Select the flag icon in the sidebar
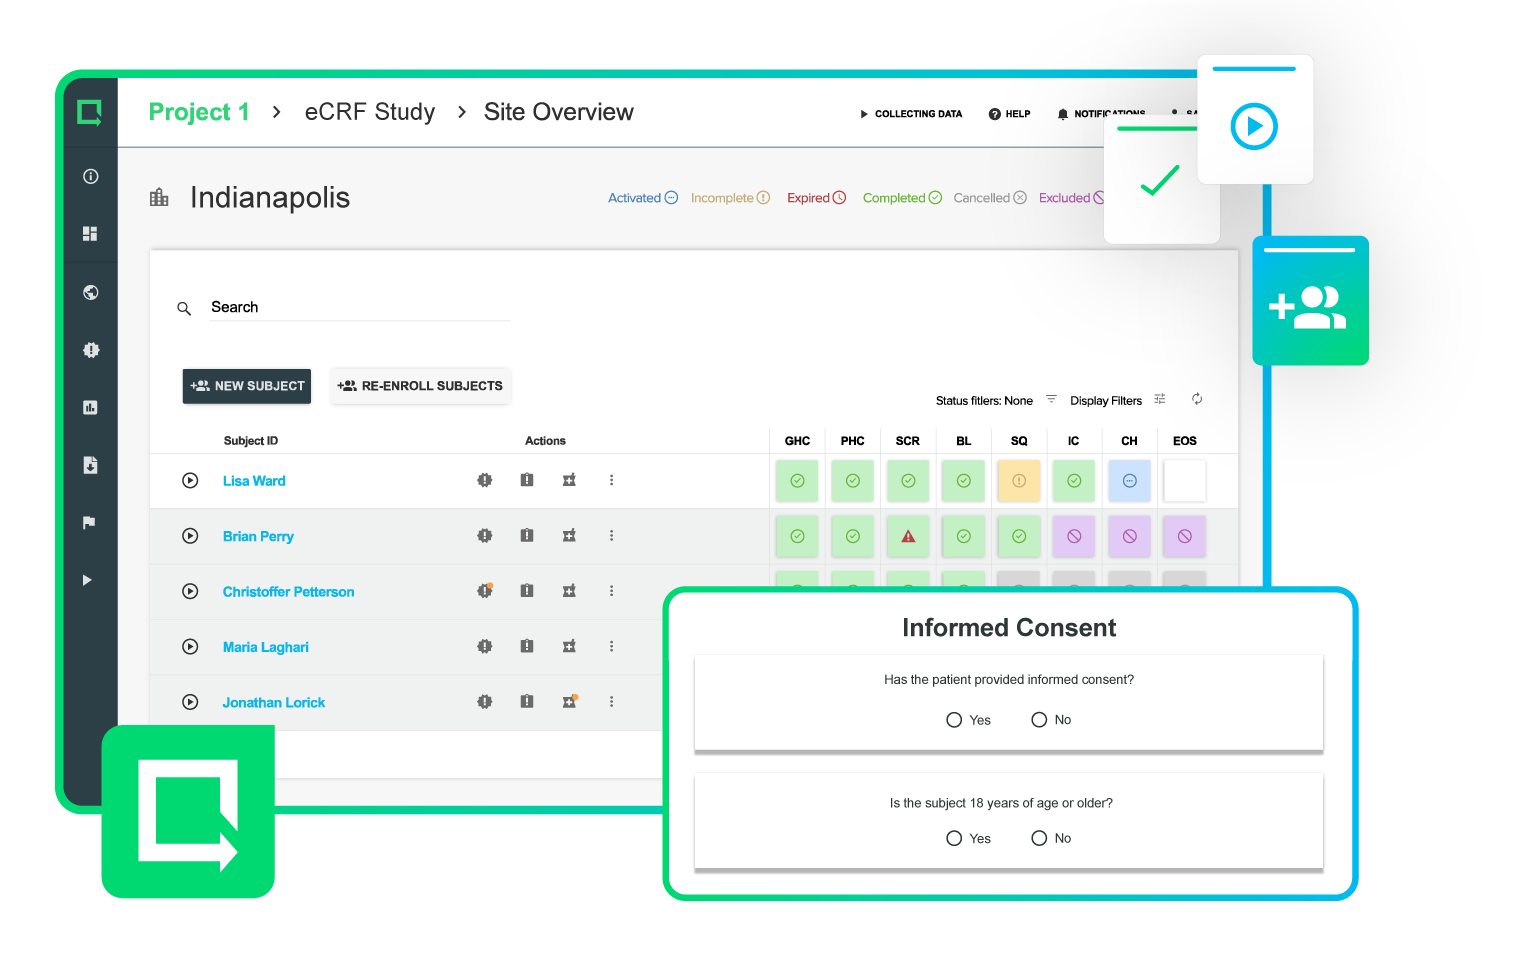Screen dimensions: 1521x964 pyautogui.click(x=88, y=522)
